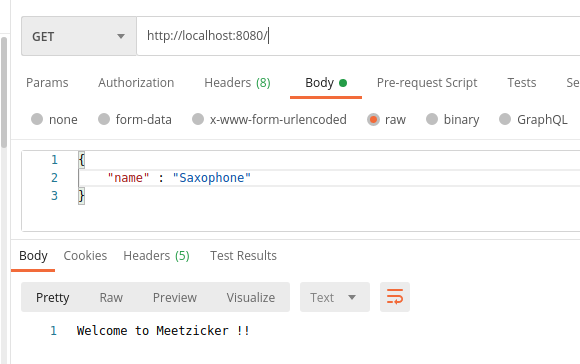This screenshot has height=364, width=580.
Task: View the Test Results tab
Action: (243, 256)
